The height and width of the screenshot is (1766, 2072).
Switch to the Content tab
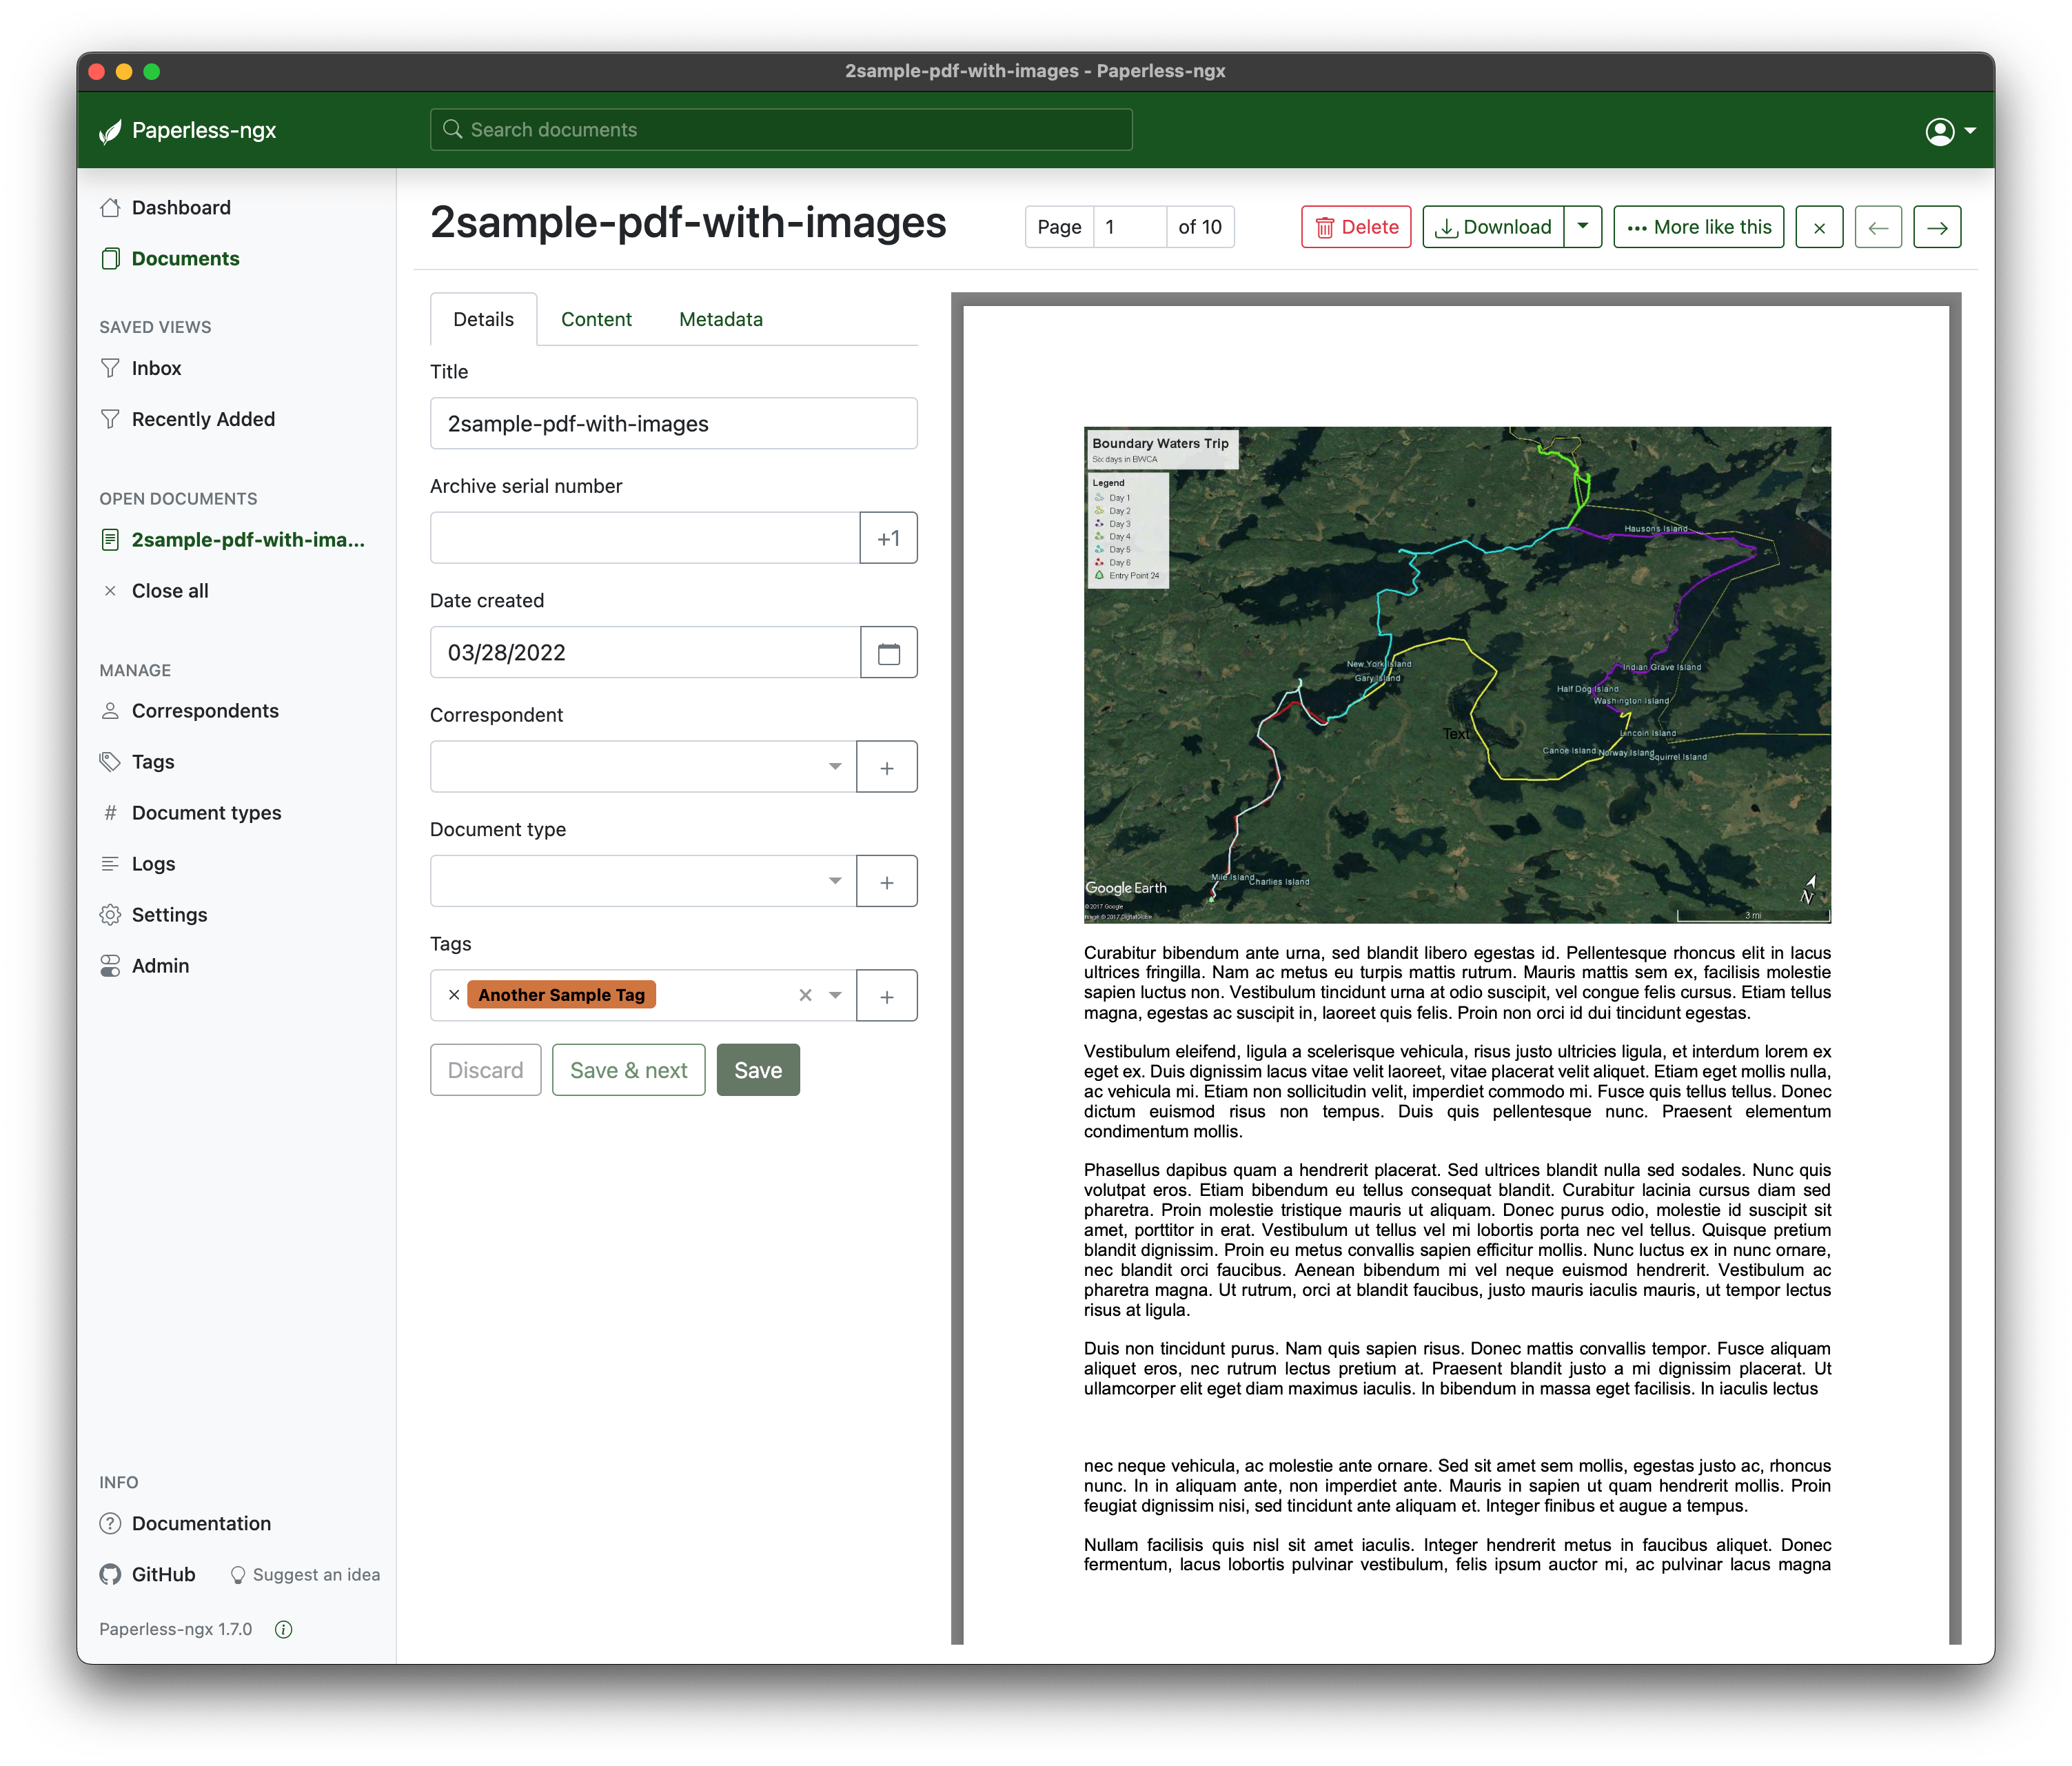pos(596,319)
